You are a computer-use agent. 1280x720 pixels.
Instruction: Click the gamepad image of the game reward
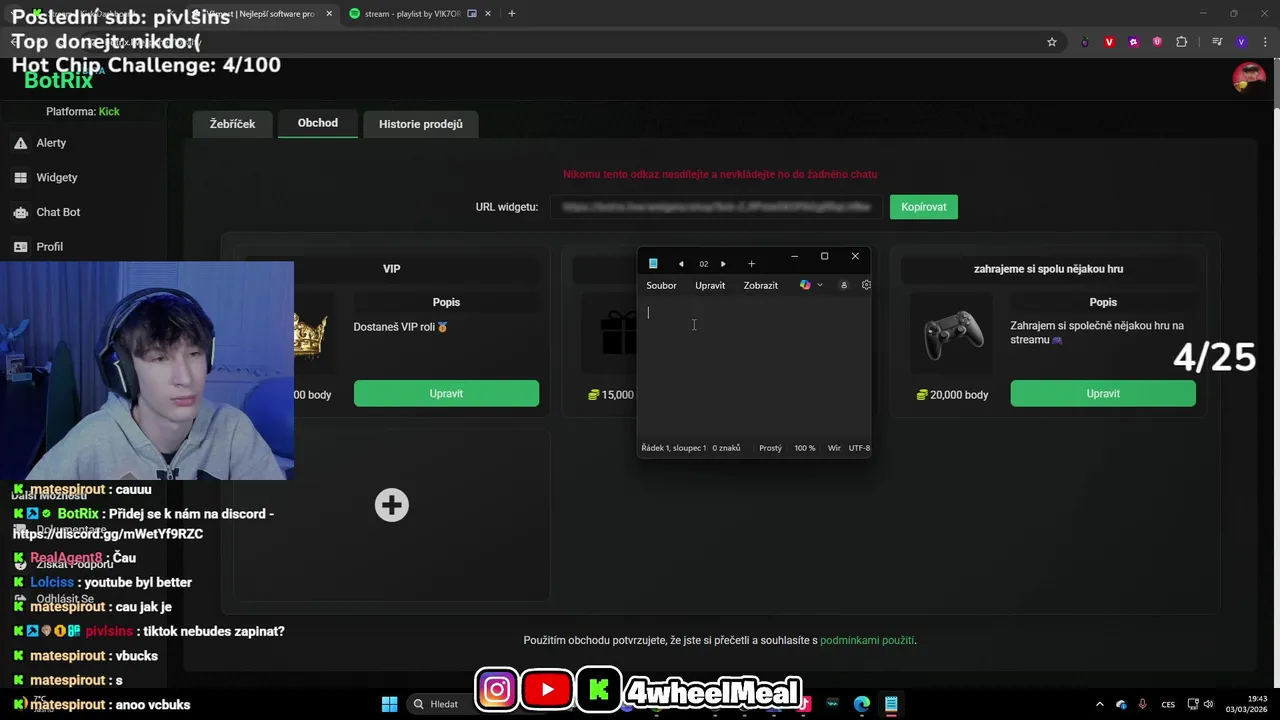click(x=952, y=334)
